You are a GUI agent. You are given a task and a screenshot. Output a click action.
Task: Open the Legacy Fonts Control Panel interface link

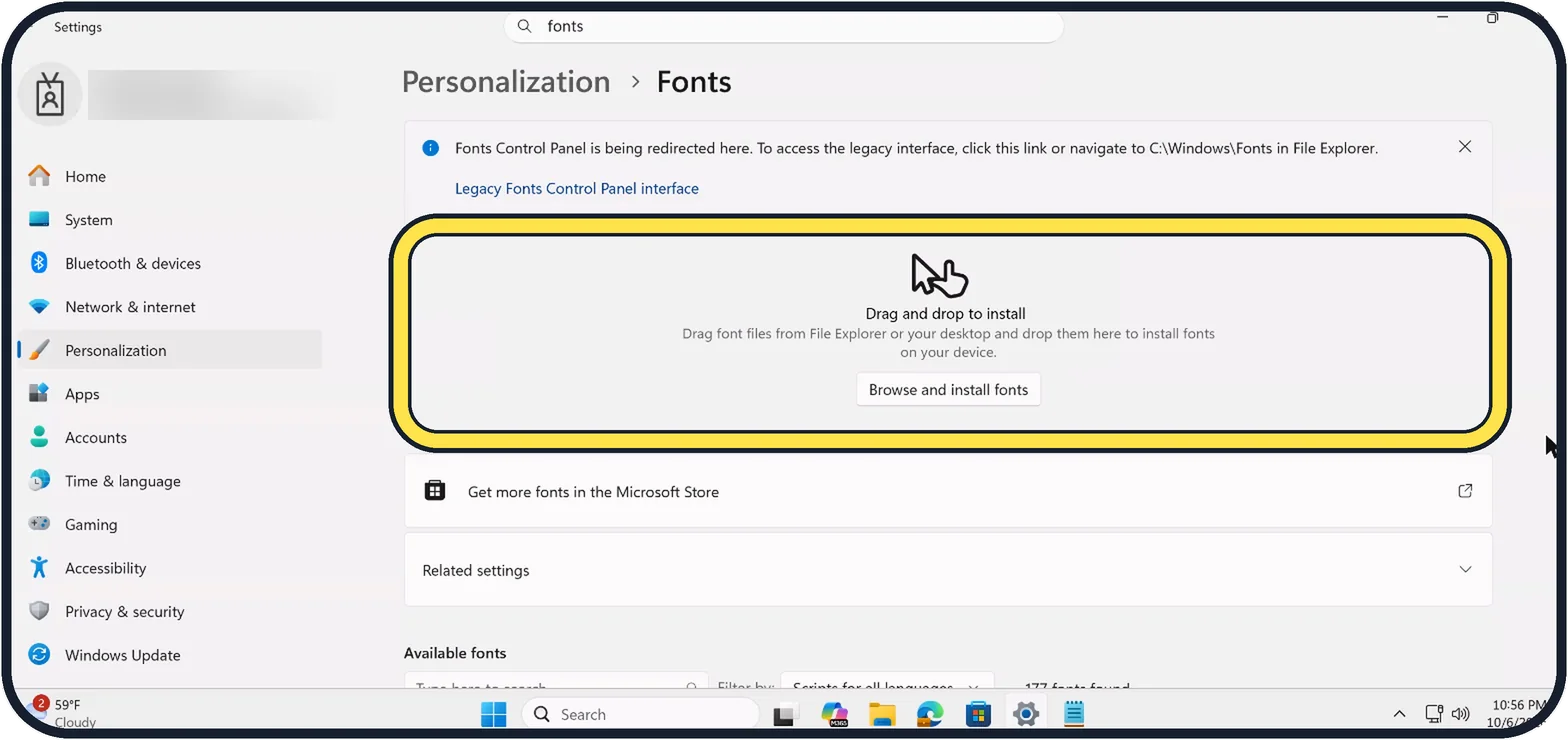[x=577, y=188]
